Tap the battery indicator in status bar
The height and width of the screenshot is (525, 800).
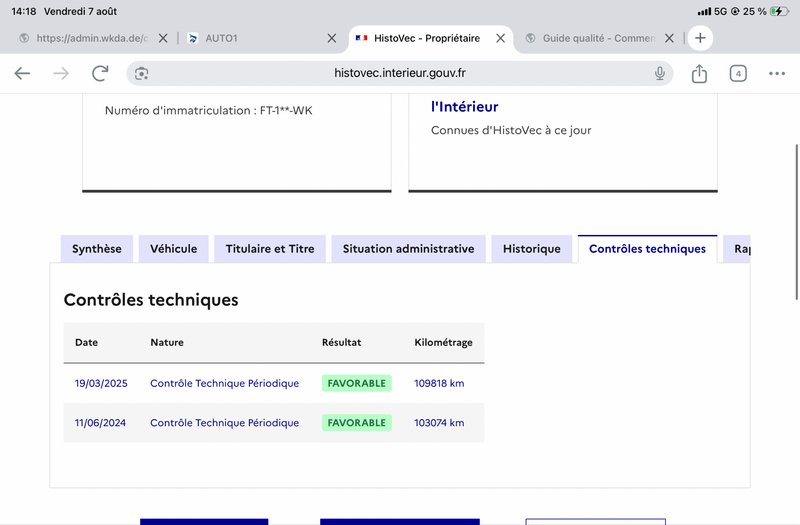(779, 11)
